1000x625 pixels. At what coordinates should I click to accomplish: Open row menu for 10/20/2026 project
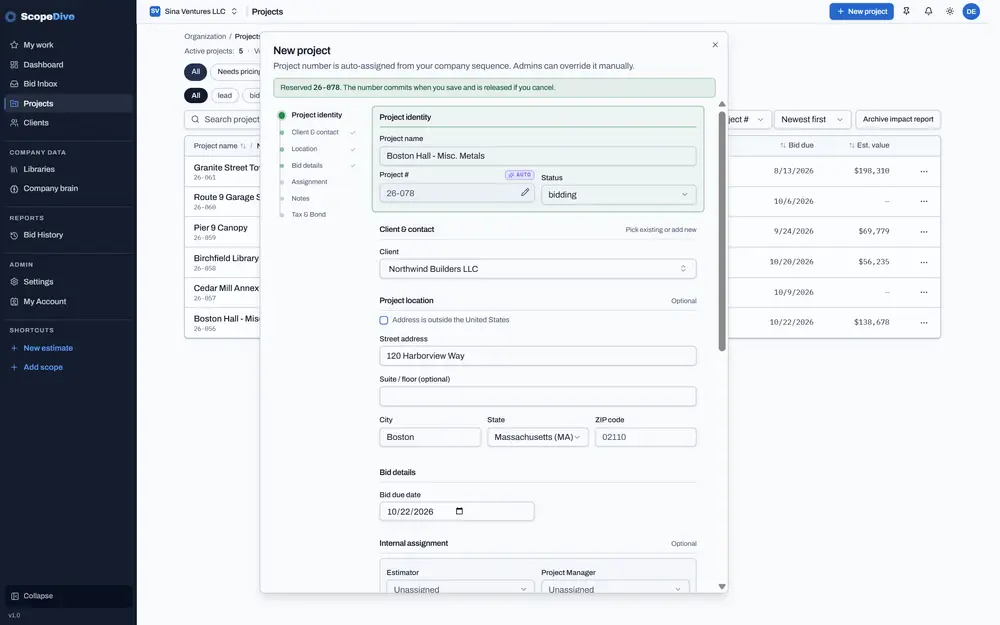(923, 262)
